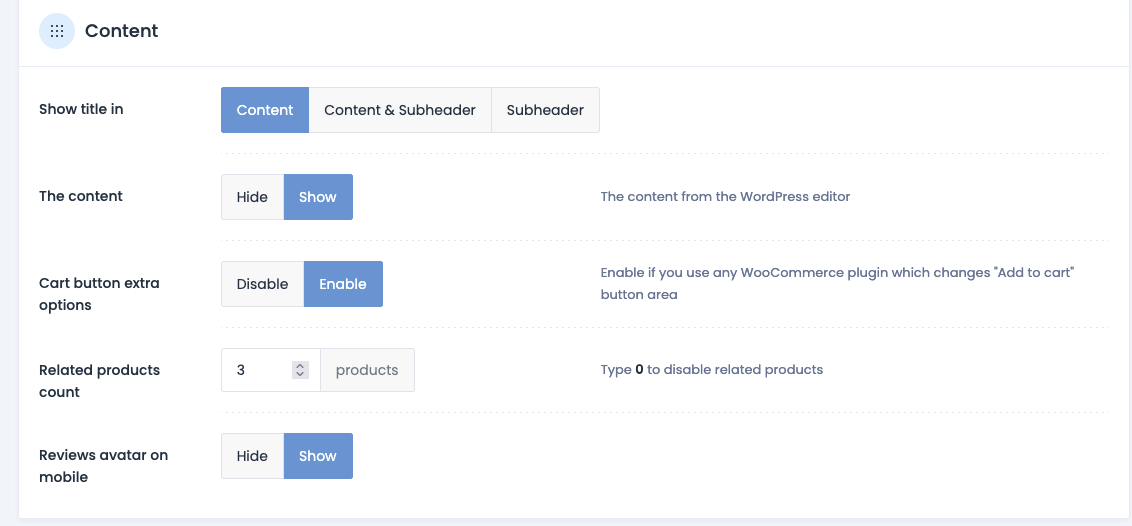The image size is (1132, 526).
Task: Increase related products count with up arrow
Action: (x=300, y=366)
